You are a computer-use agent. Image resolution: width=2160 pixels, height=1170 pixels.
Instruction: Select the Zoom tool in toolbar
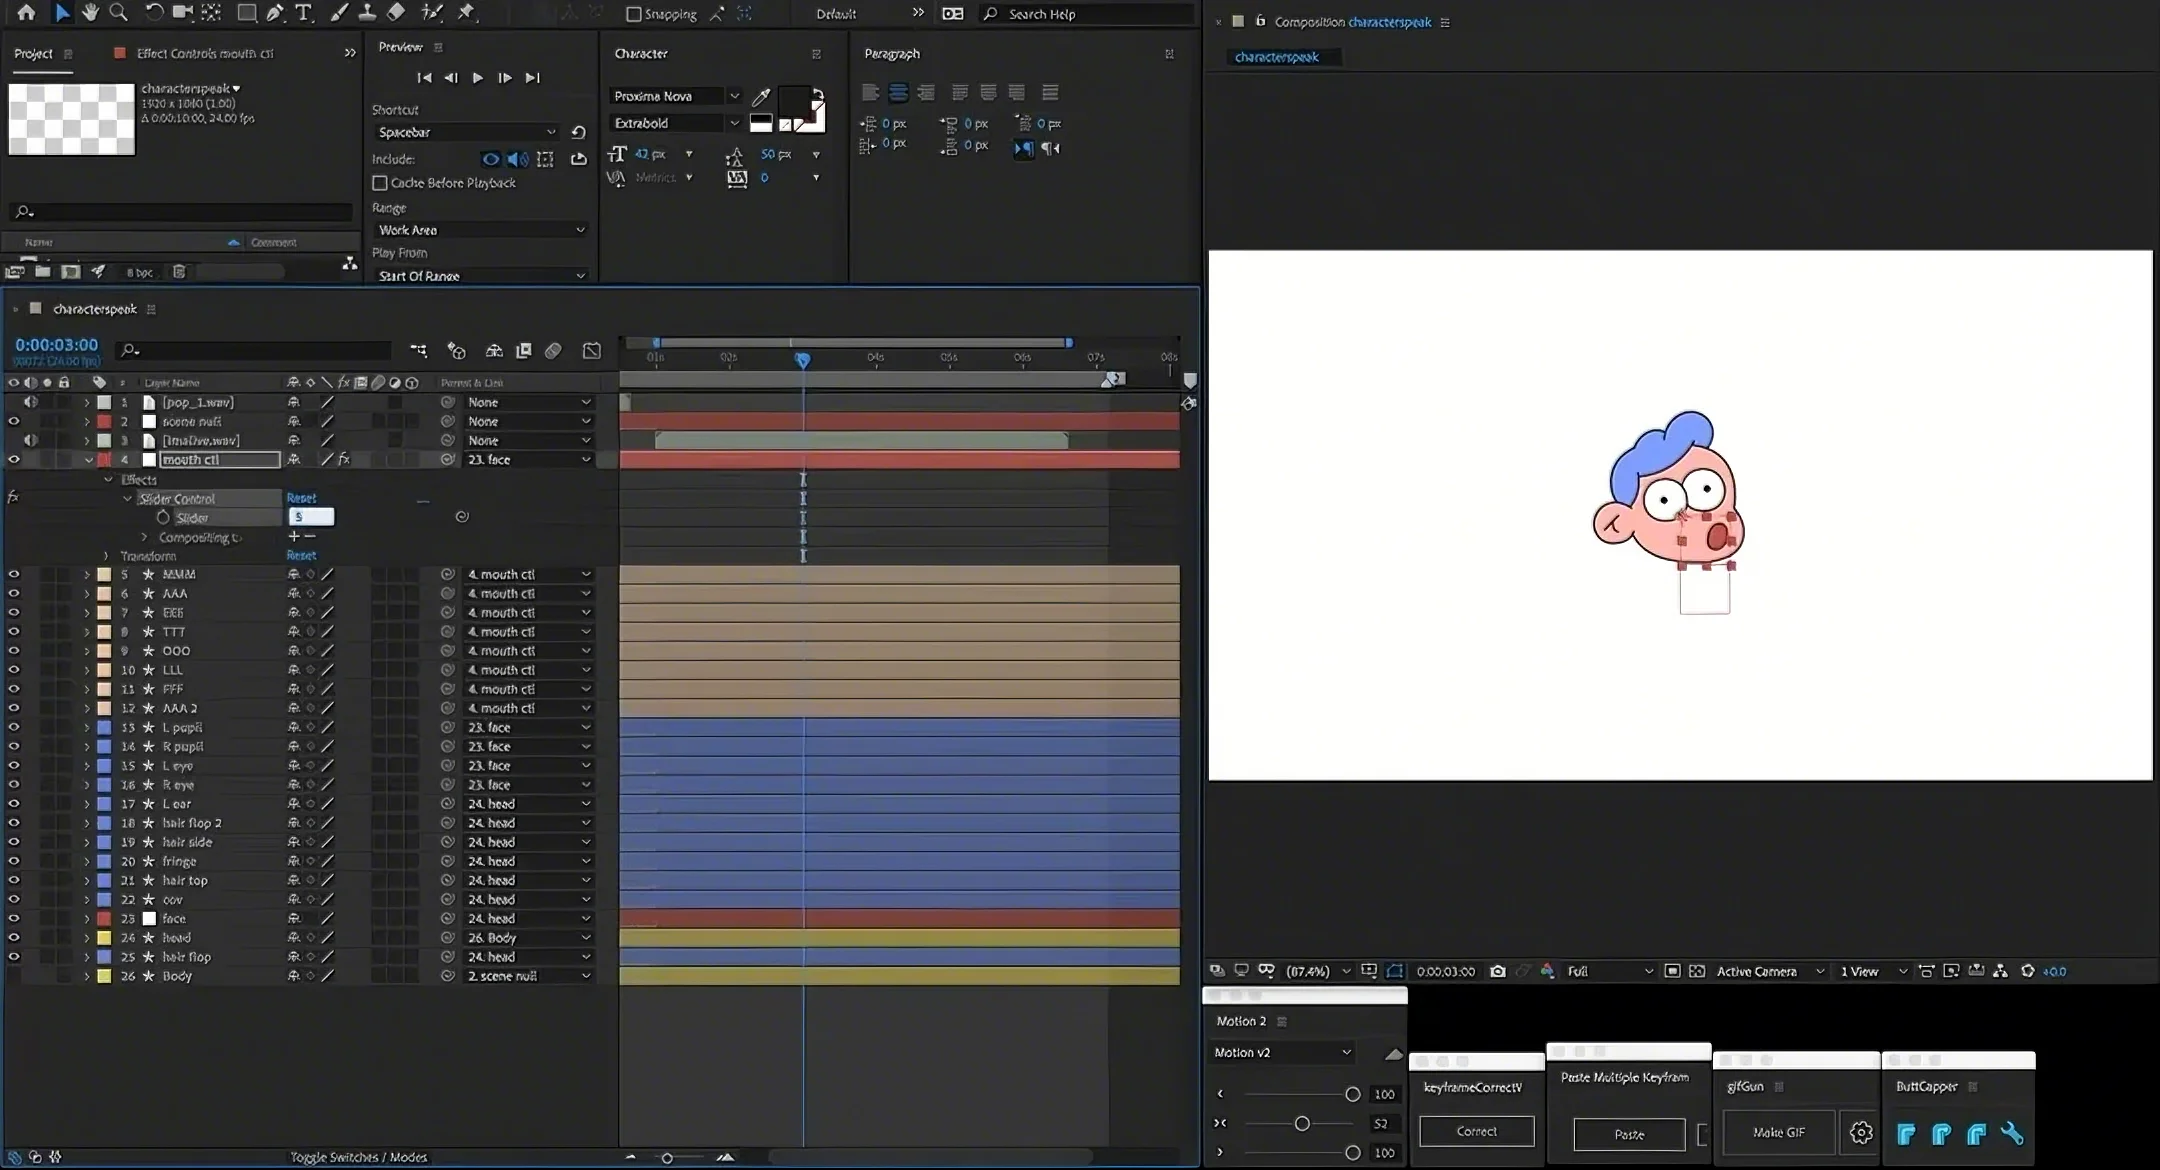click(x=118, y=12)
